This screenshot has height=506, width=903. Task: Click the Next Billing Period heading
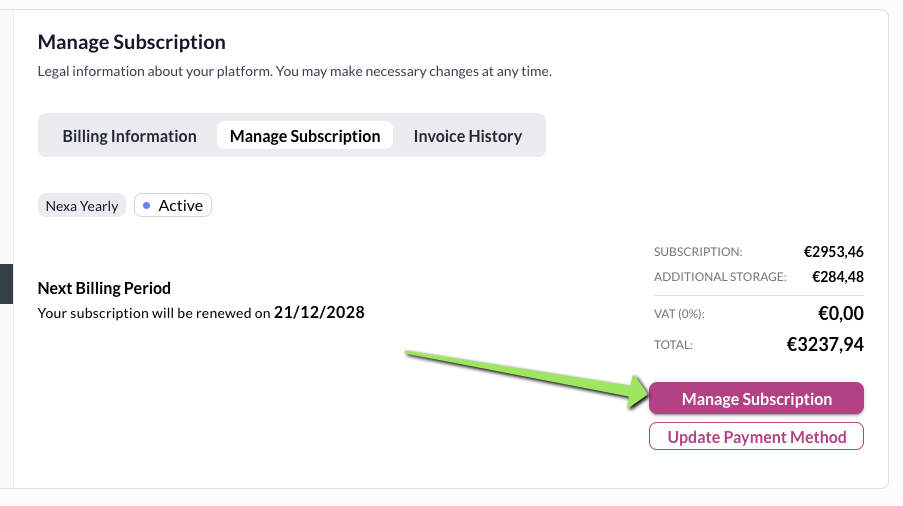104,288
